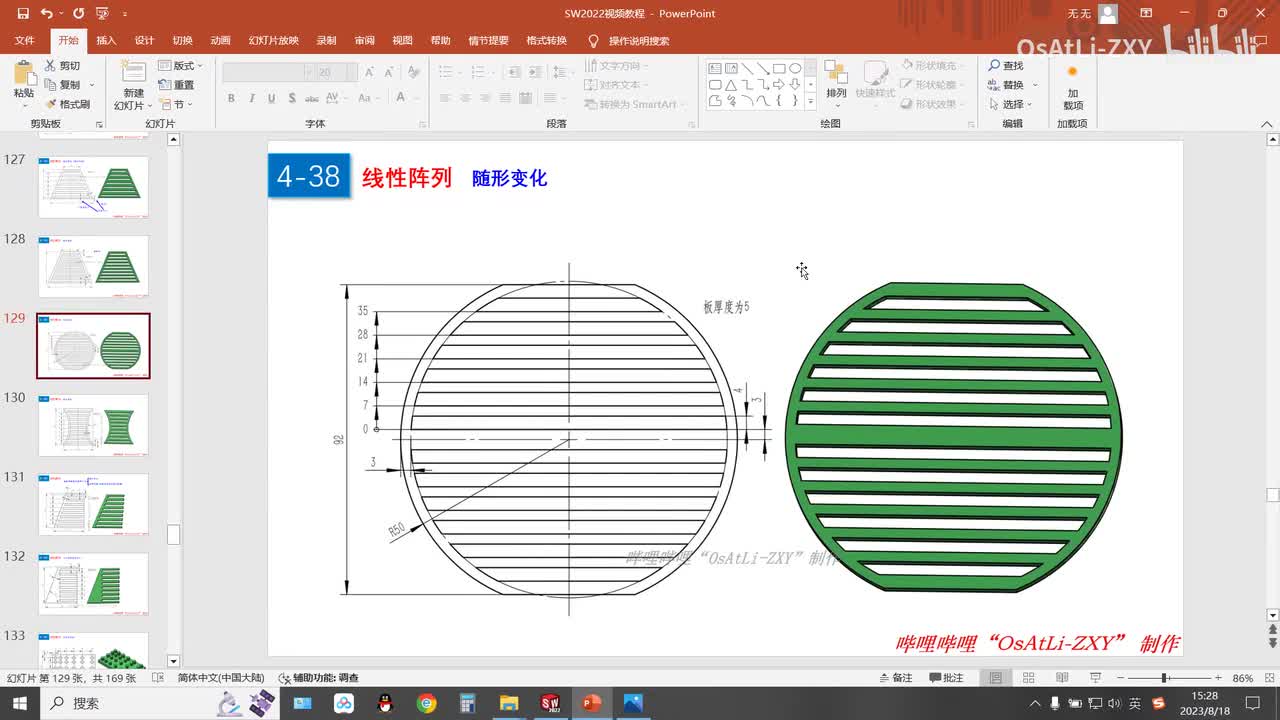Toggle Notes (备注) pane in status bar

(895, 678)
